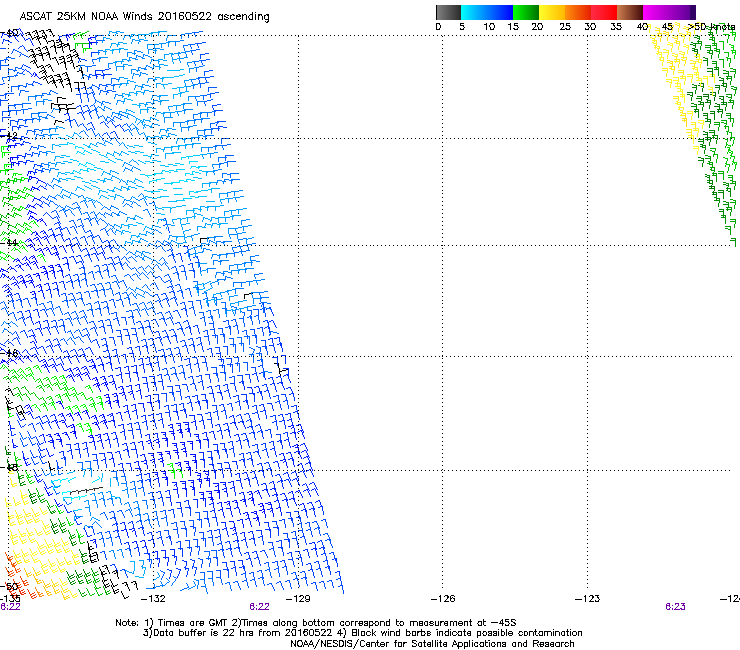Click the dark purple 45-50 knots legend segment
The height and width of the screenshot is (650, 740).
click(x=682, y=12)
